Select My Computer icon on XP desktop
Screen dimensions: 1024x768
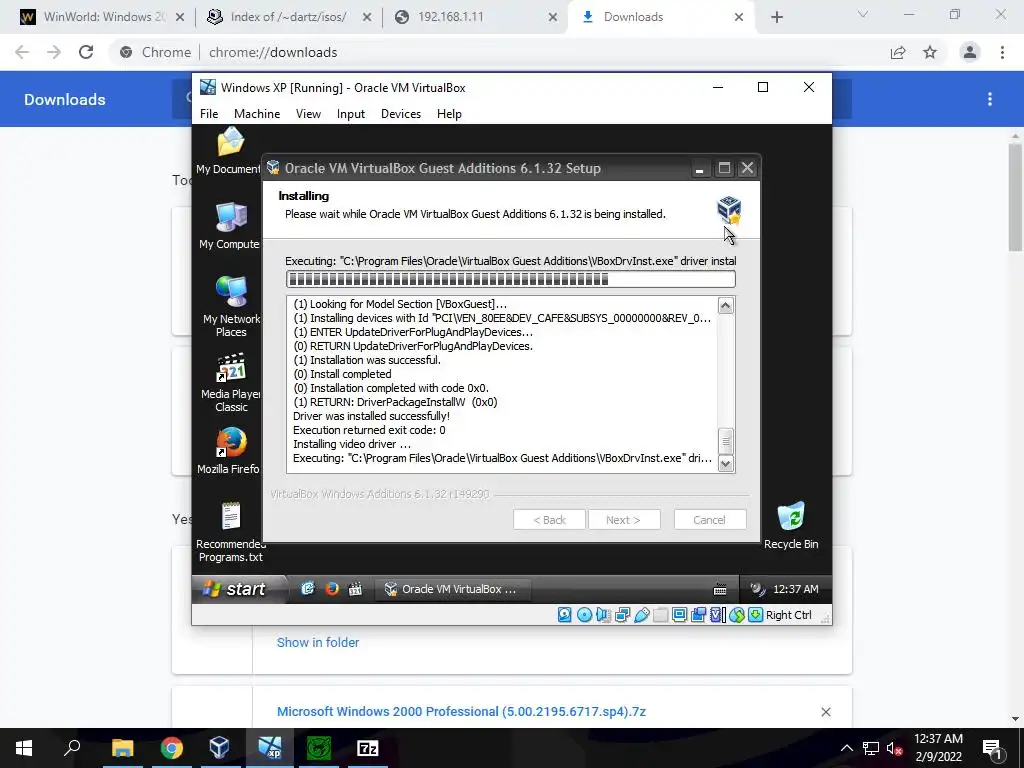tap(230, 226)
